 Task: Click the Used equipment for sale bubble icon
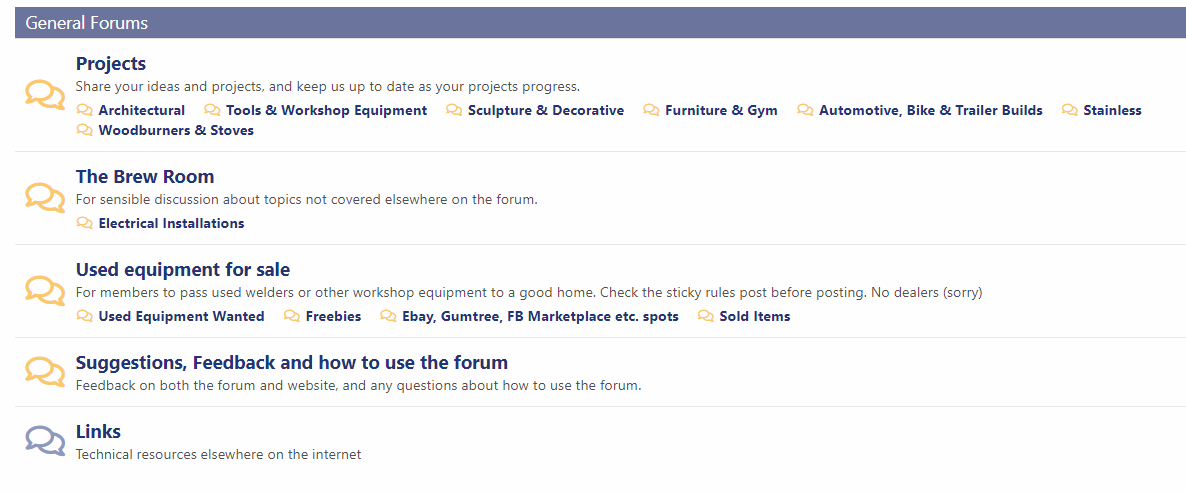click(x=45, y=290)
